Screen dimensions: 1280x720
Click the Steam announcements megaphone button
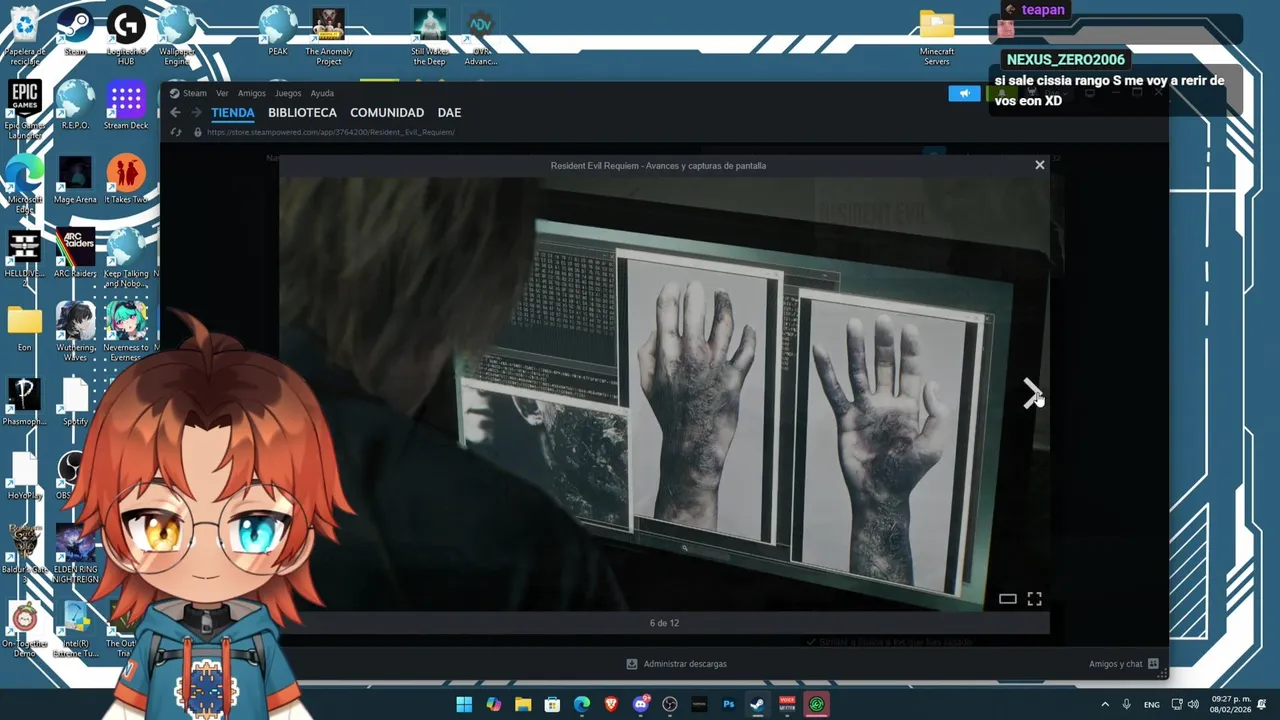[964, 94]
